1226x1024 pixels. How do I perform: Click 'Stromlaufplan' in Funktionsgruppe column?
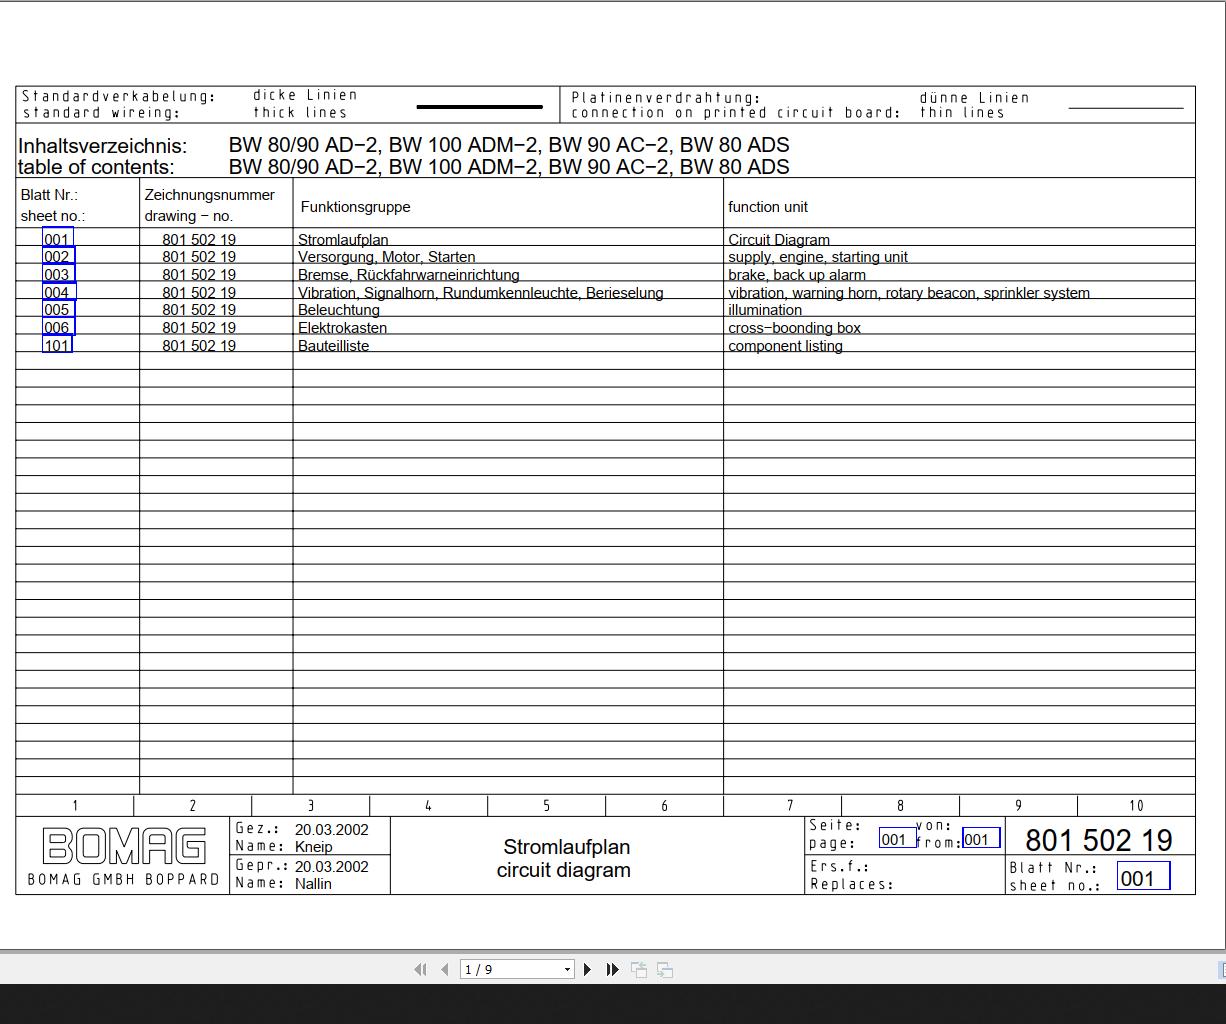pos(343,240)
